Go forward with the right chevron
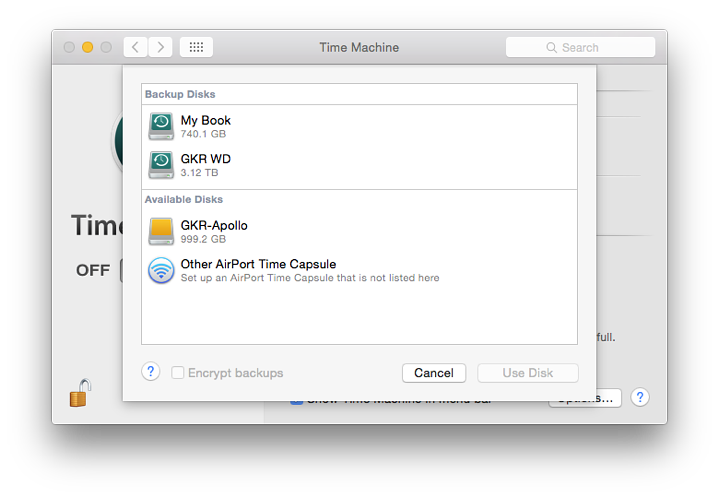This screenshot has height=498, width=719. click(160, 47)
